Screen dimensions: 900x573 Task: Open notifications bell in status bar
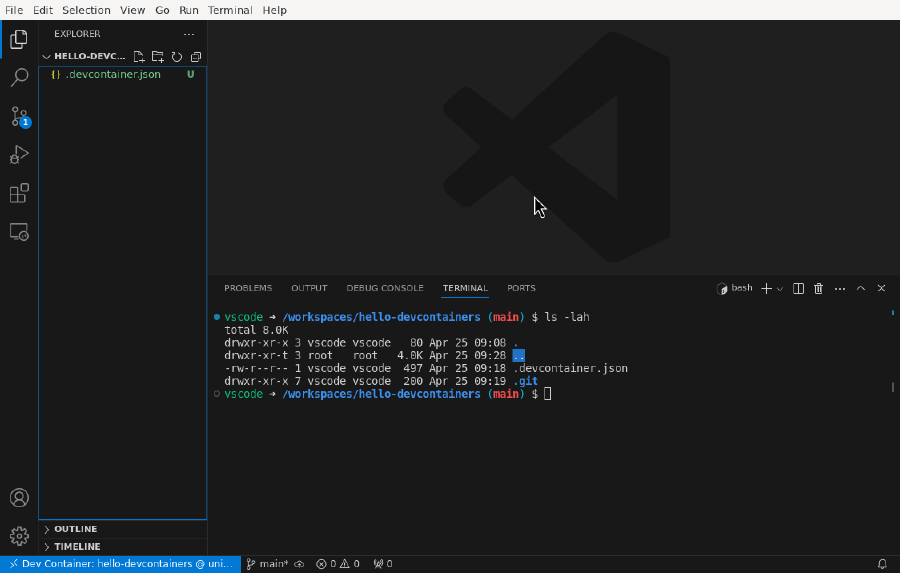(882, 564)
